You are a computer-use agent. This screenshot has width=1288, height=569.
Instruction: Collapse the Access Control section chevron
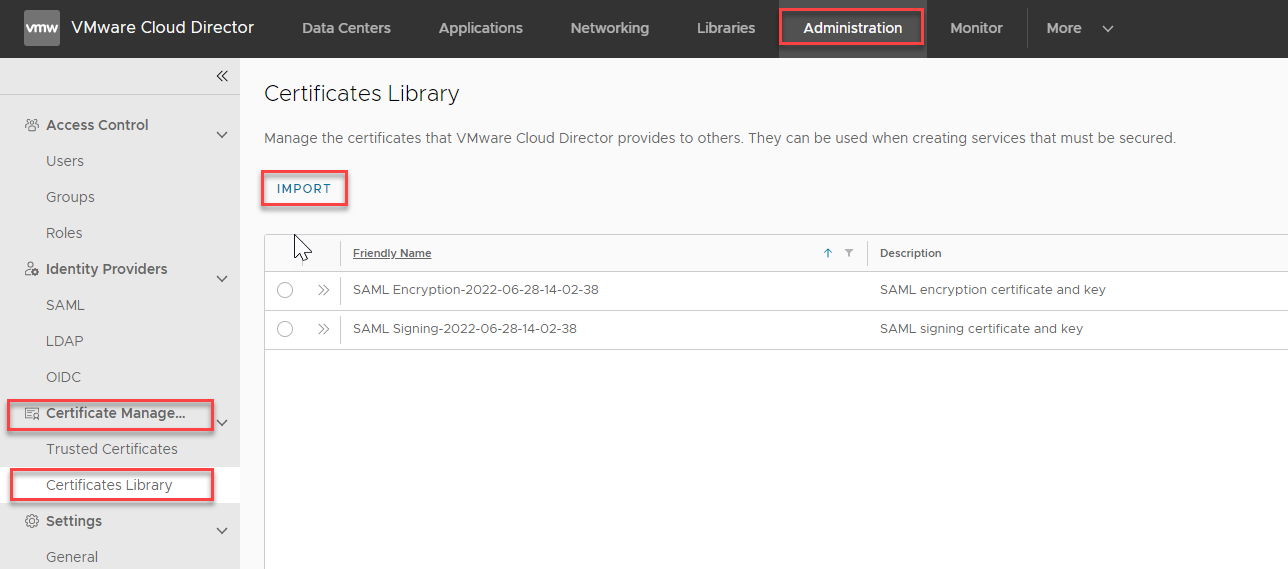point(222,135)
